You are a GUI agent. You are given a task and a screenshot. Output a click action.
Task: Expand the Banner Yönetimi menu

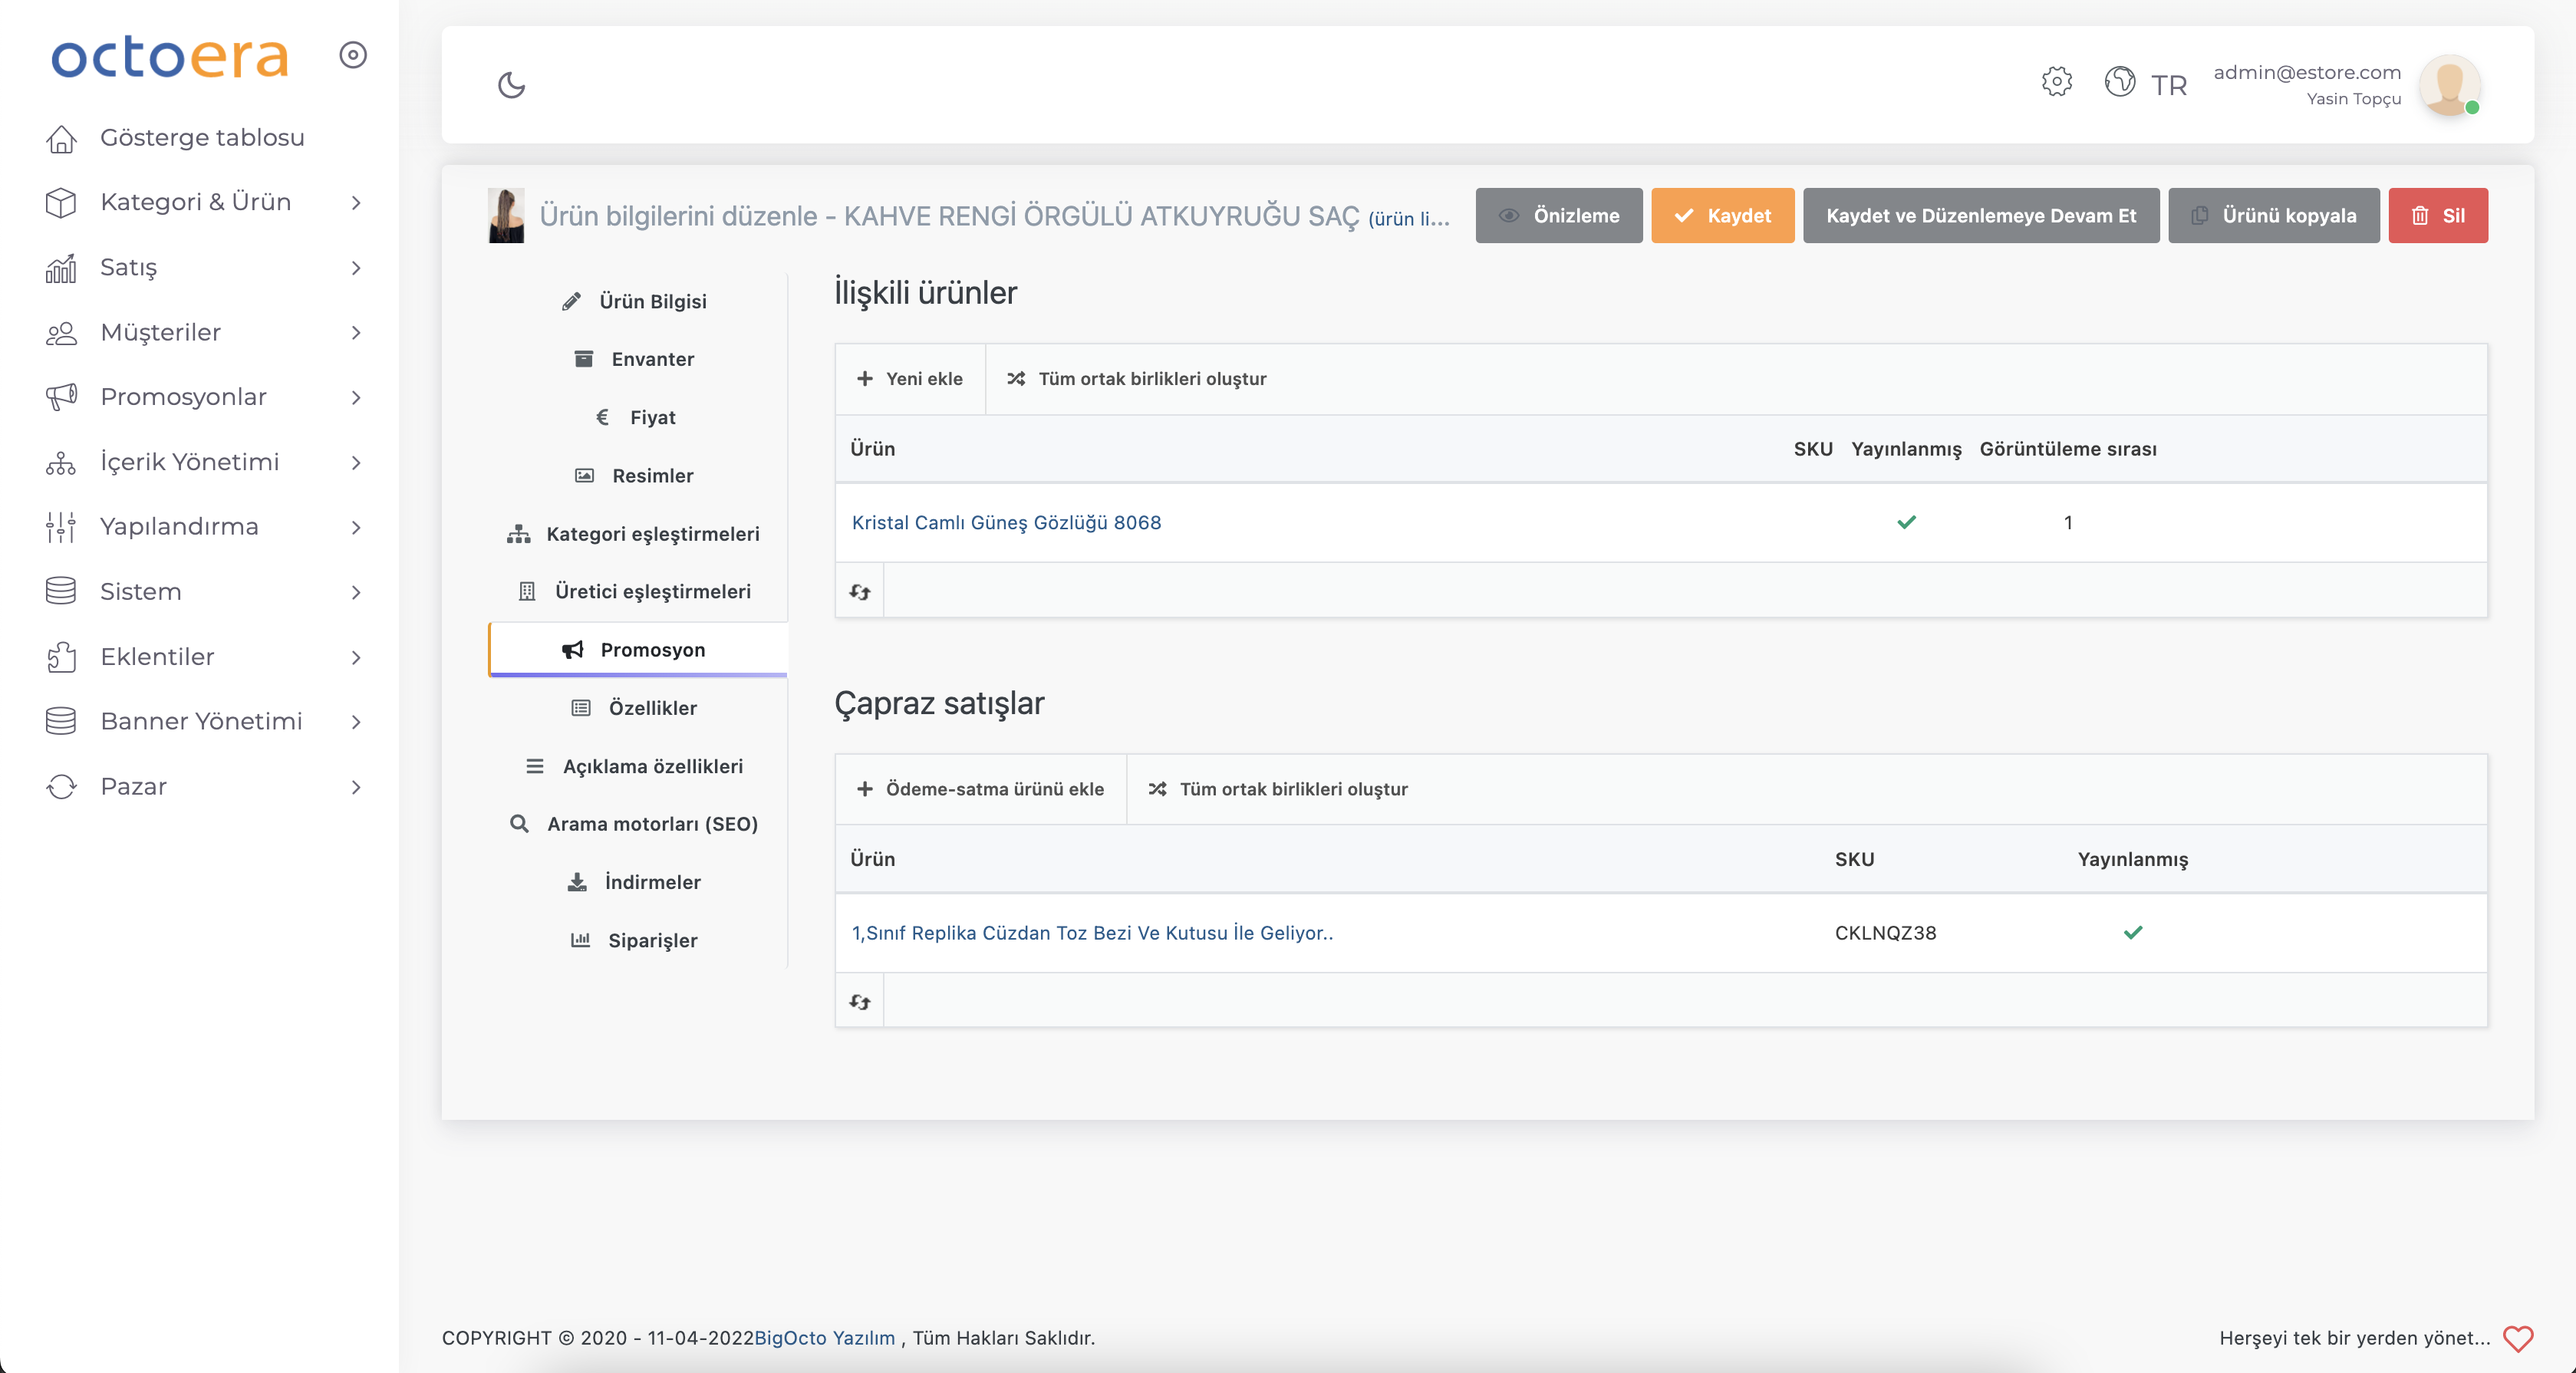pyautogui.click(x=200, y=721)
